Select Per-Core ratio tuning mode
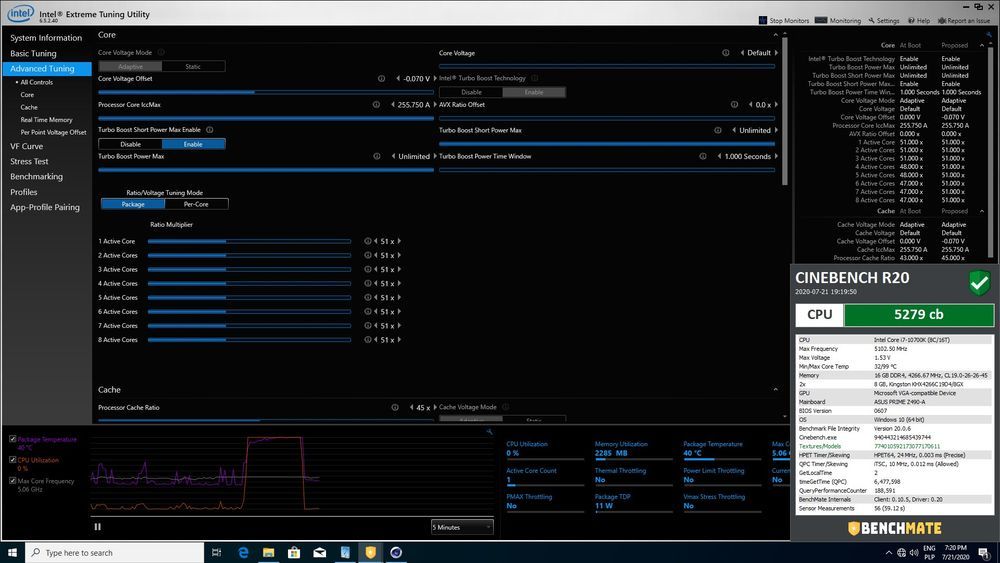The height and width of the screenshot is (563, 1000). point(196,204)
